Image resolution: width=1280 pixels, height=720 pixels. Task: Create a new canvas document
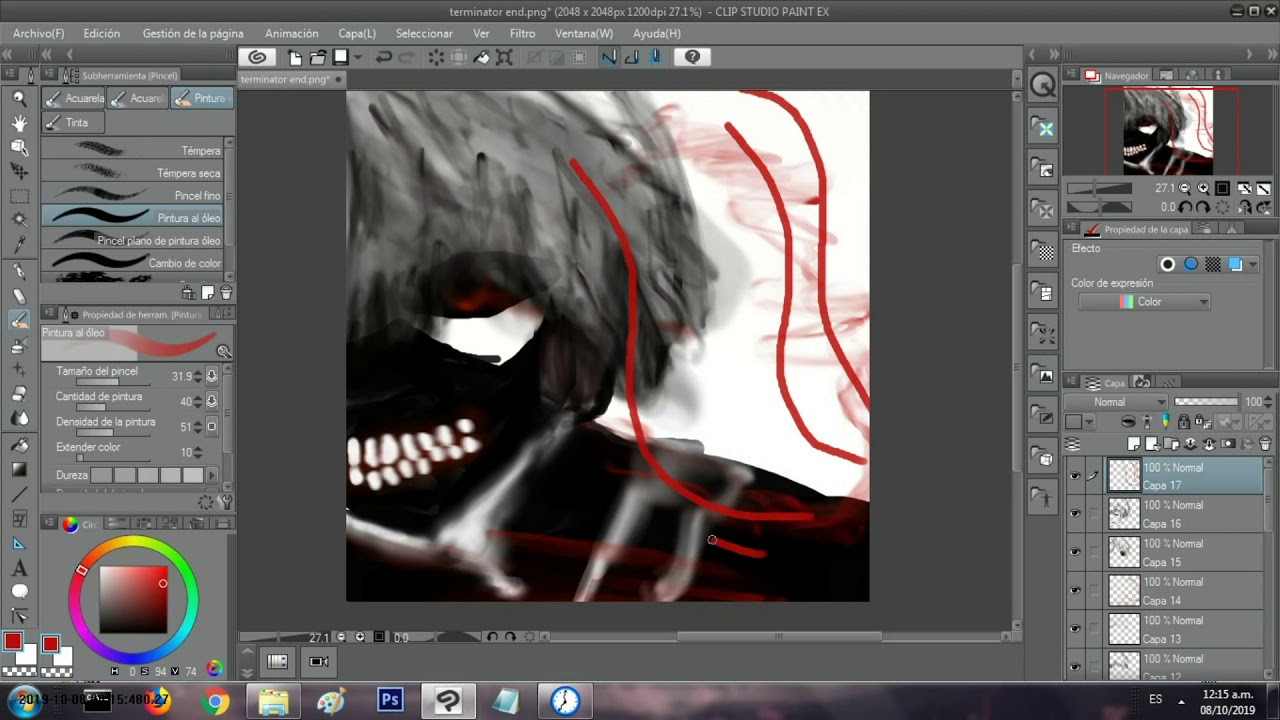click(x=295, y=57)
